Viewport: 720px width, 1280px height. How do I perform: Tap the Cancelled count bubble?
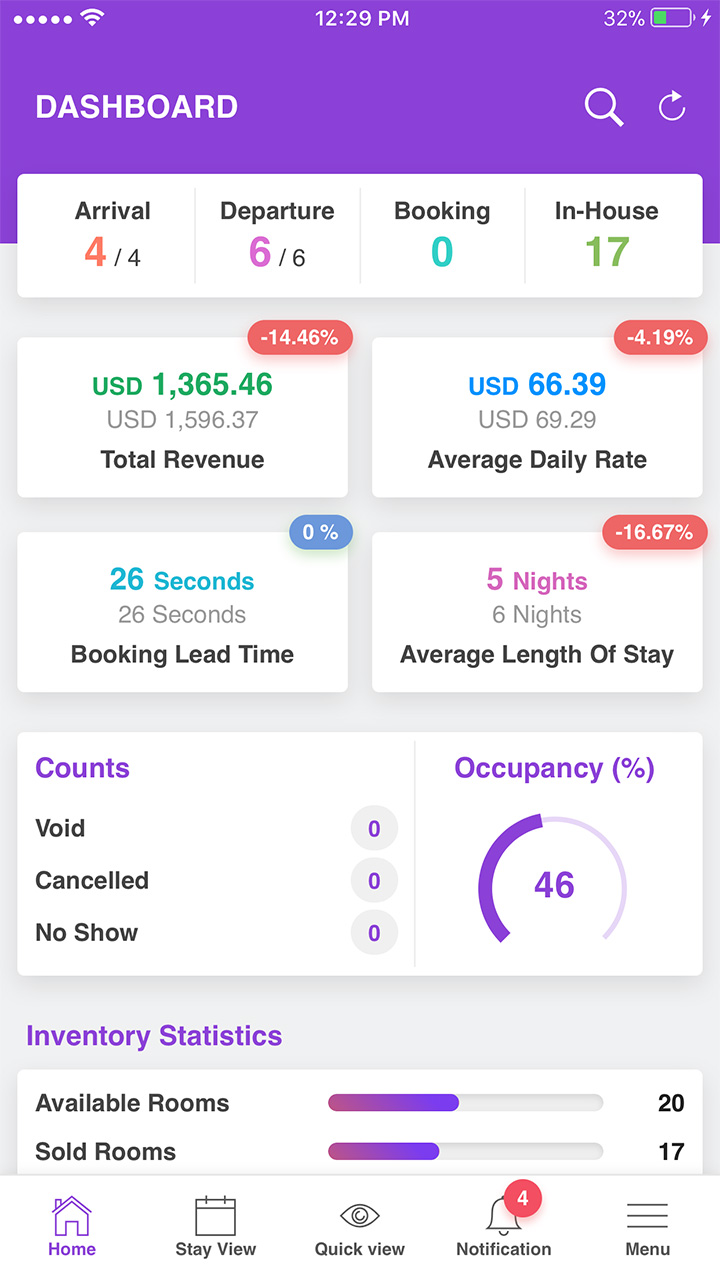[x=374, y=881]
